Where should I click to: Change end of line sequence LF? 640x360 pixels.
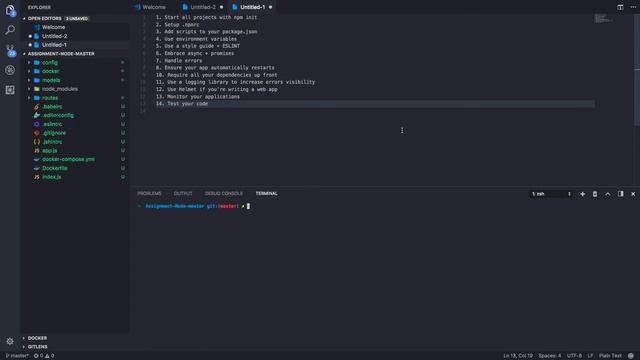(x=590, y=356)
